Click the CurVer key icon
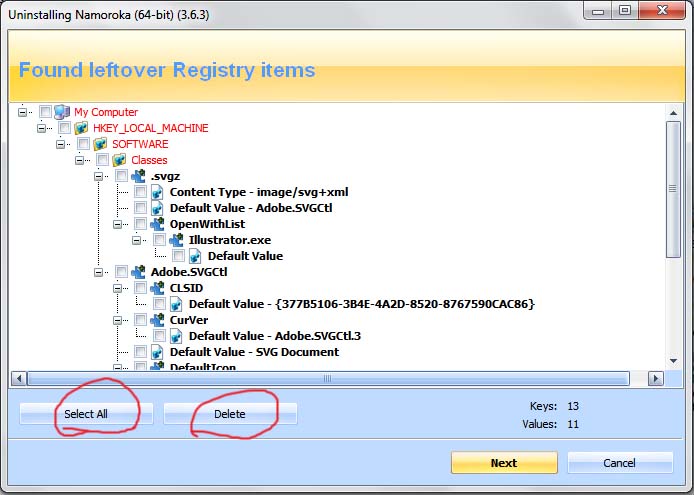 click(x=157, y=320)
